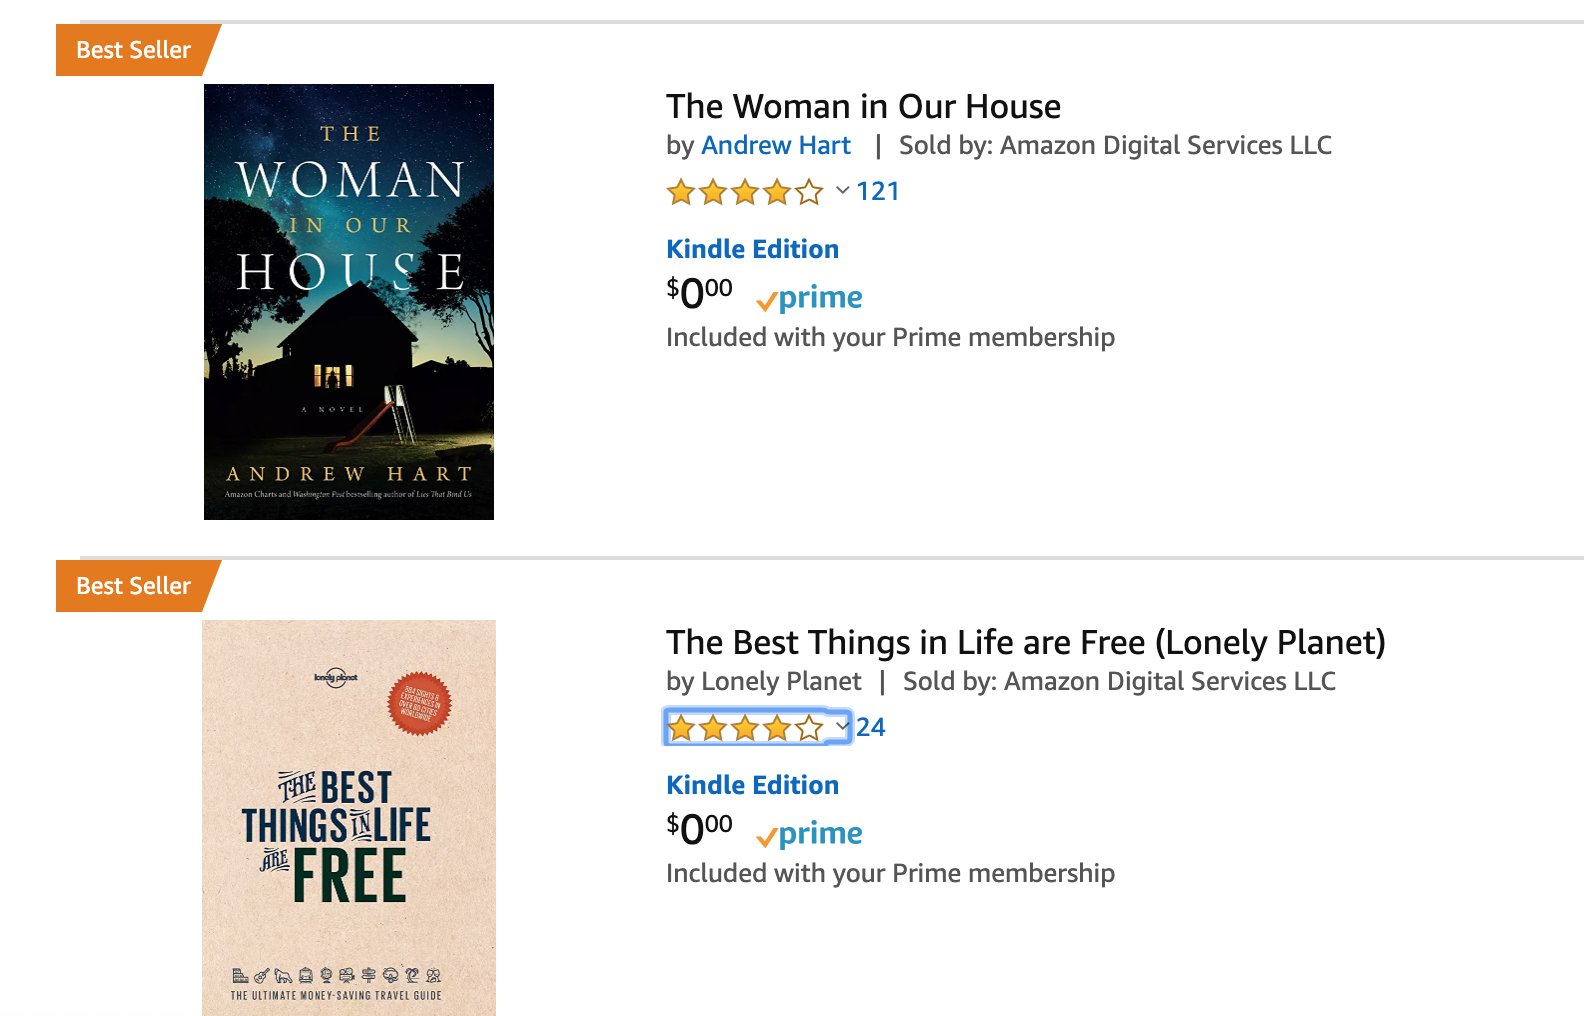Open author page for Andrew Hart
1584x1016 pixels.
pyautogui.click(x=777, y=145)
